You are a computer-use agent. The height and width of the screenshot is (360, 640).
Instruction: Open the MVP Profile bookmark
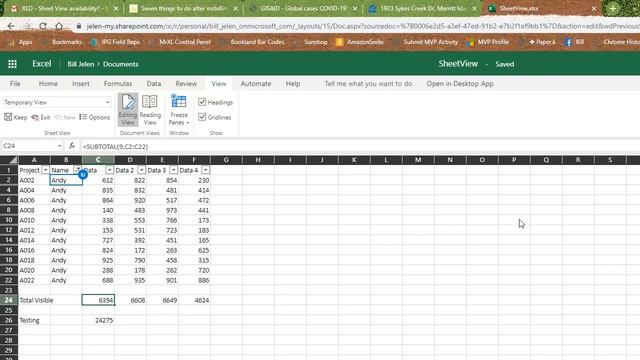487,42
